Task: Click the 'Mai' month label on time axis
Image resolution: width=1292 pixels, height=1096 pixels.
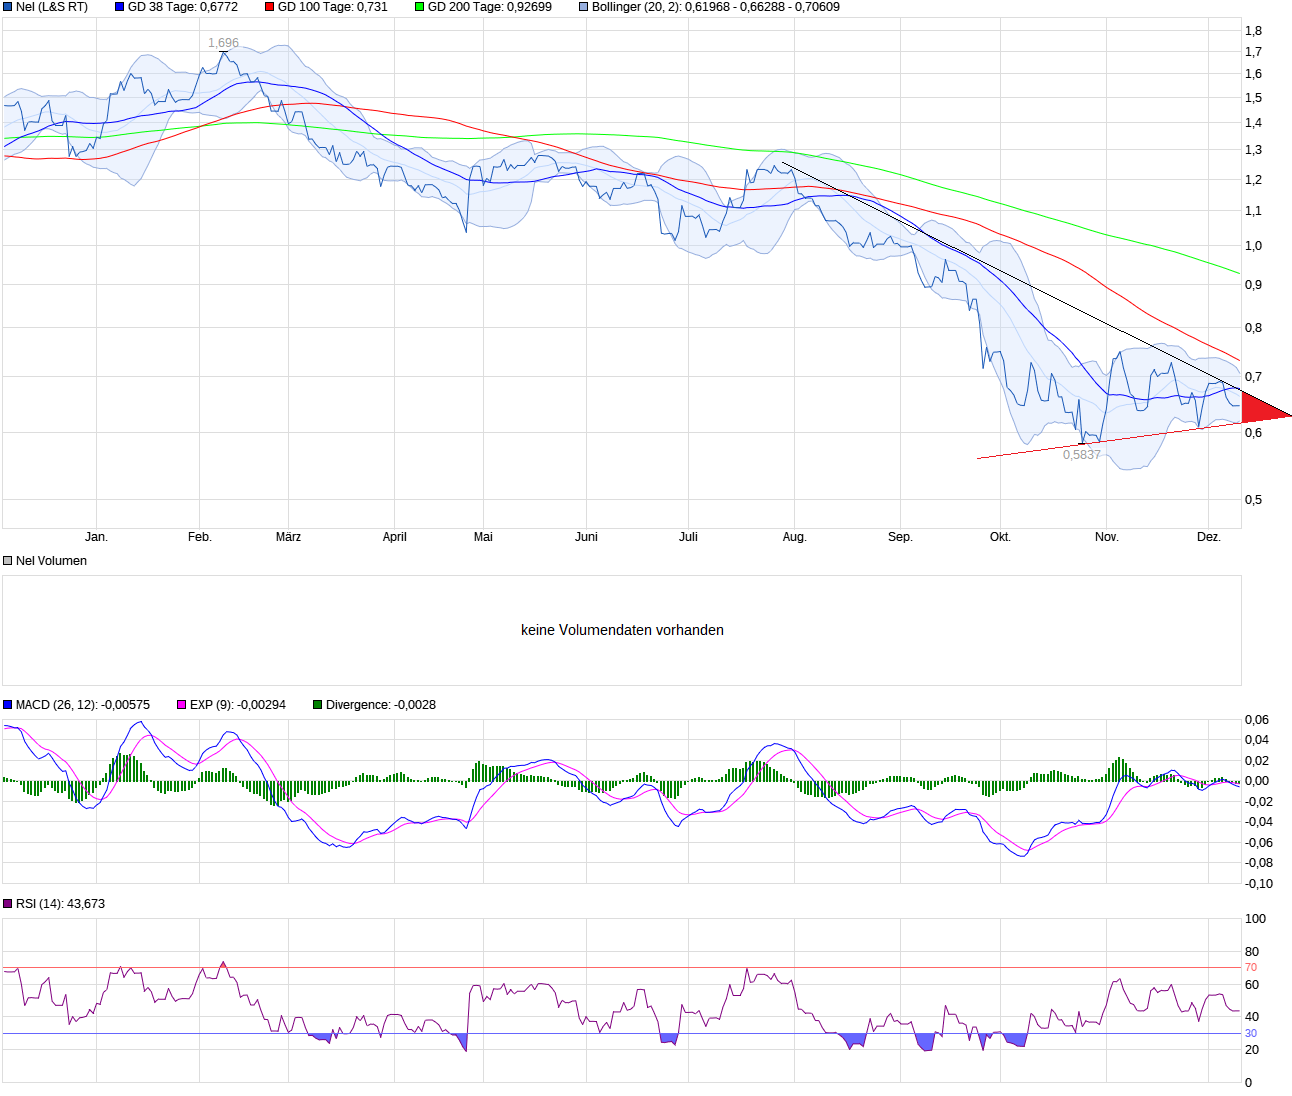Action: click(x=483, y=537)
